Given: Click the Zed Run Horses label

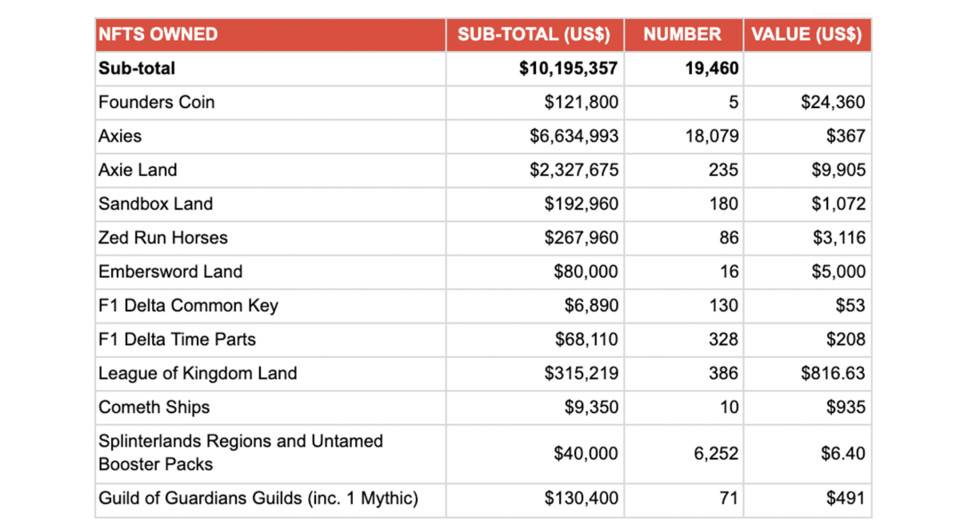Looking at the screenshot, I should click(163, 237).
